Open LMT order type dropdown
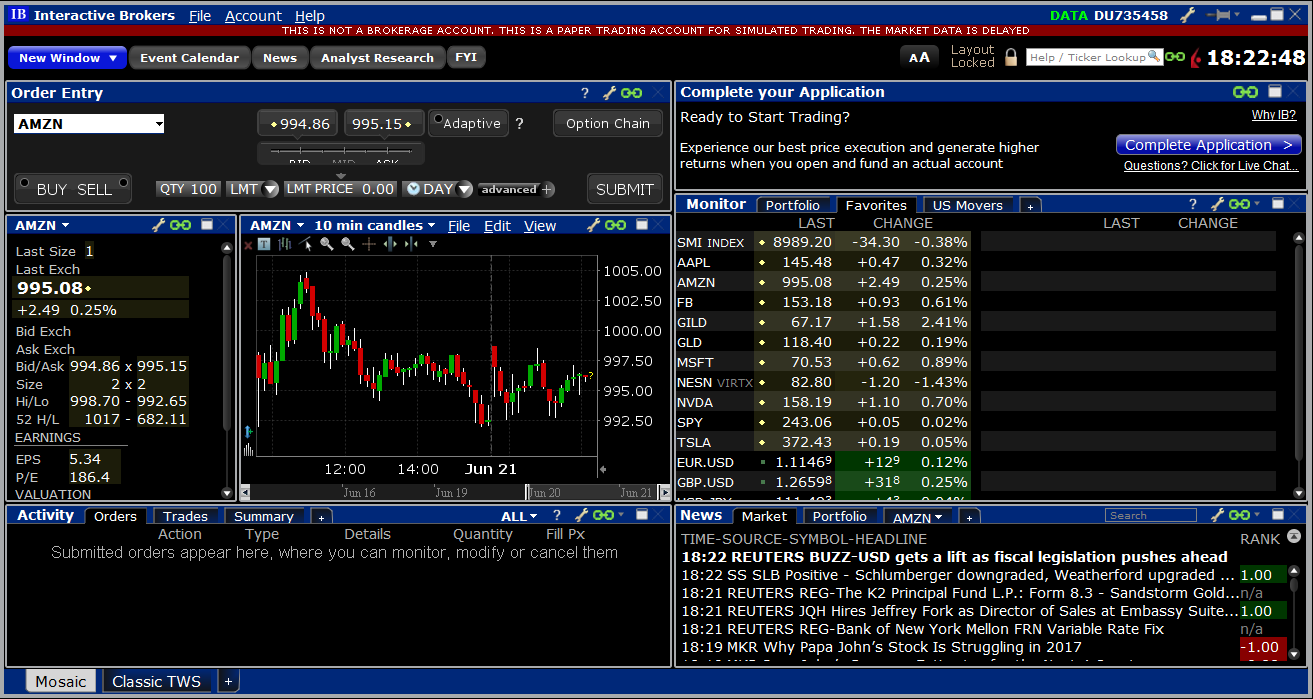The width and height of the screenshot is (1313, 699). (271, 189)
